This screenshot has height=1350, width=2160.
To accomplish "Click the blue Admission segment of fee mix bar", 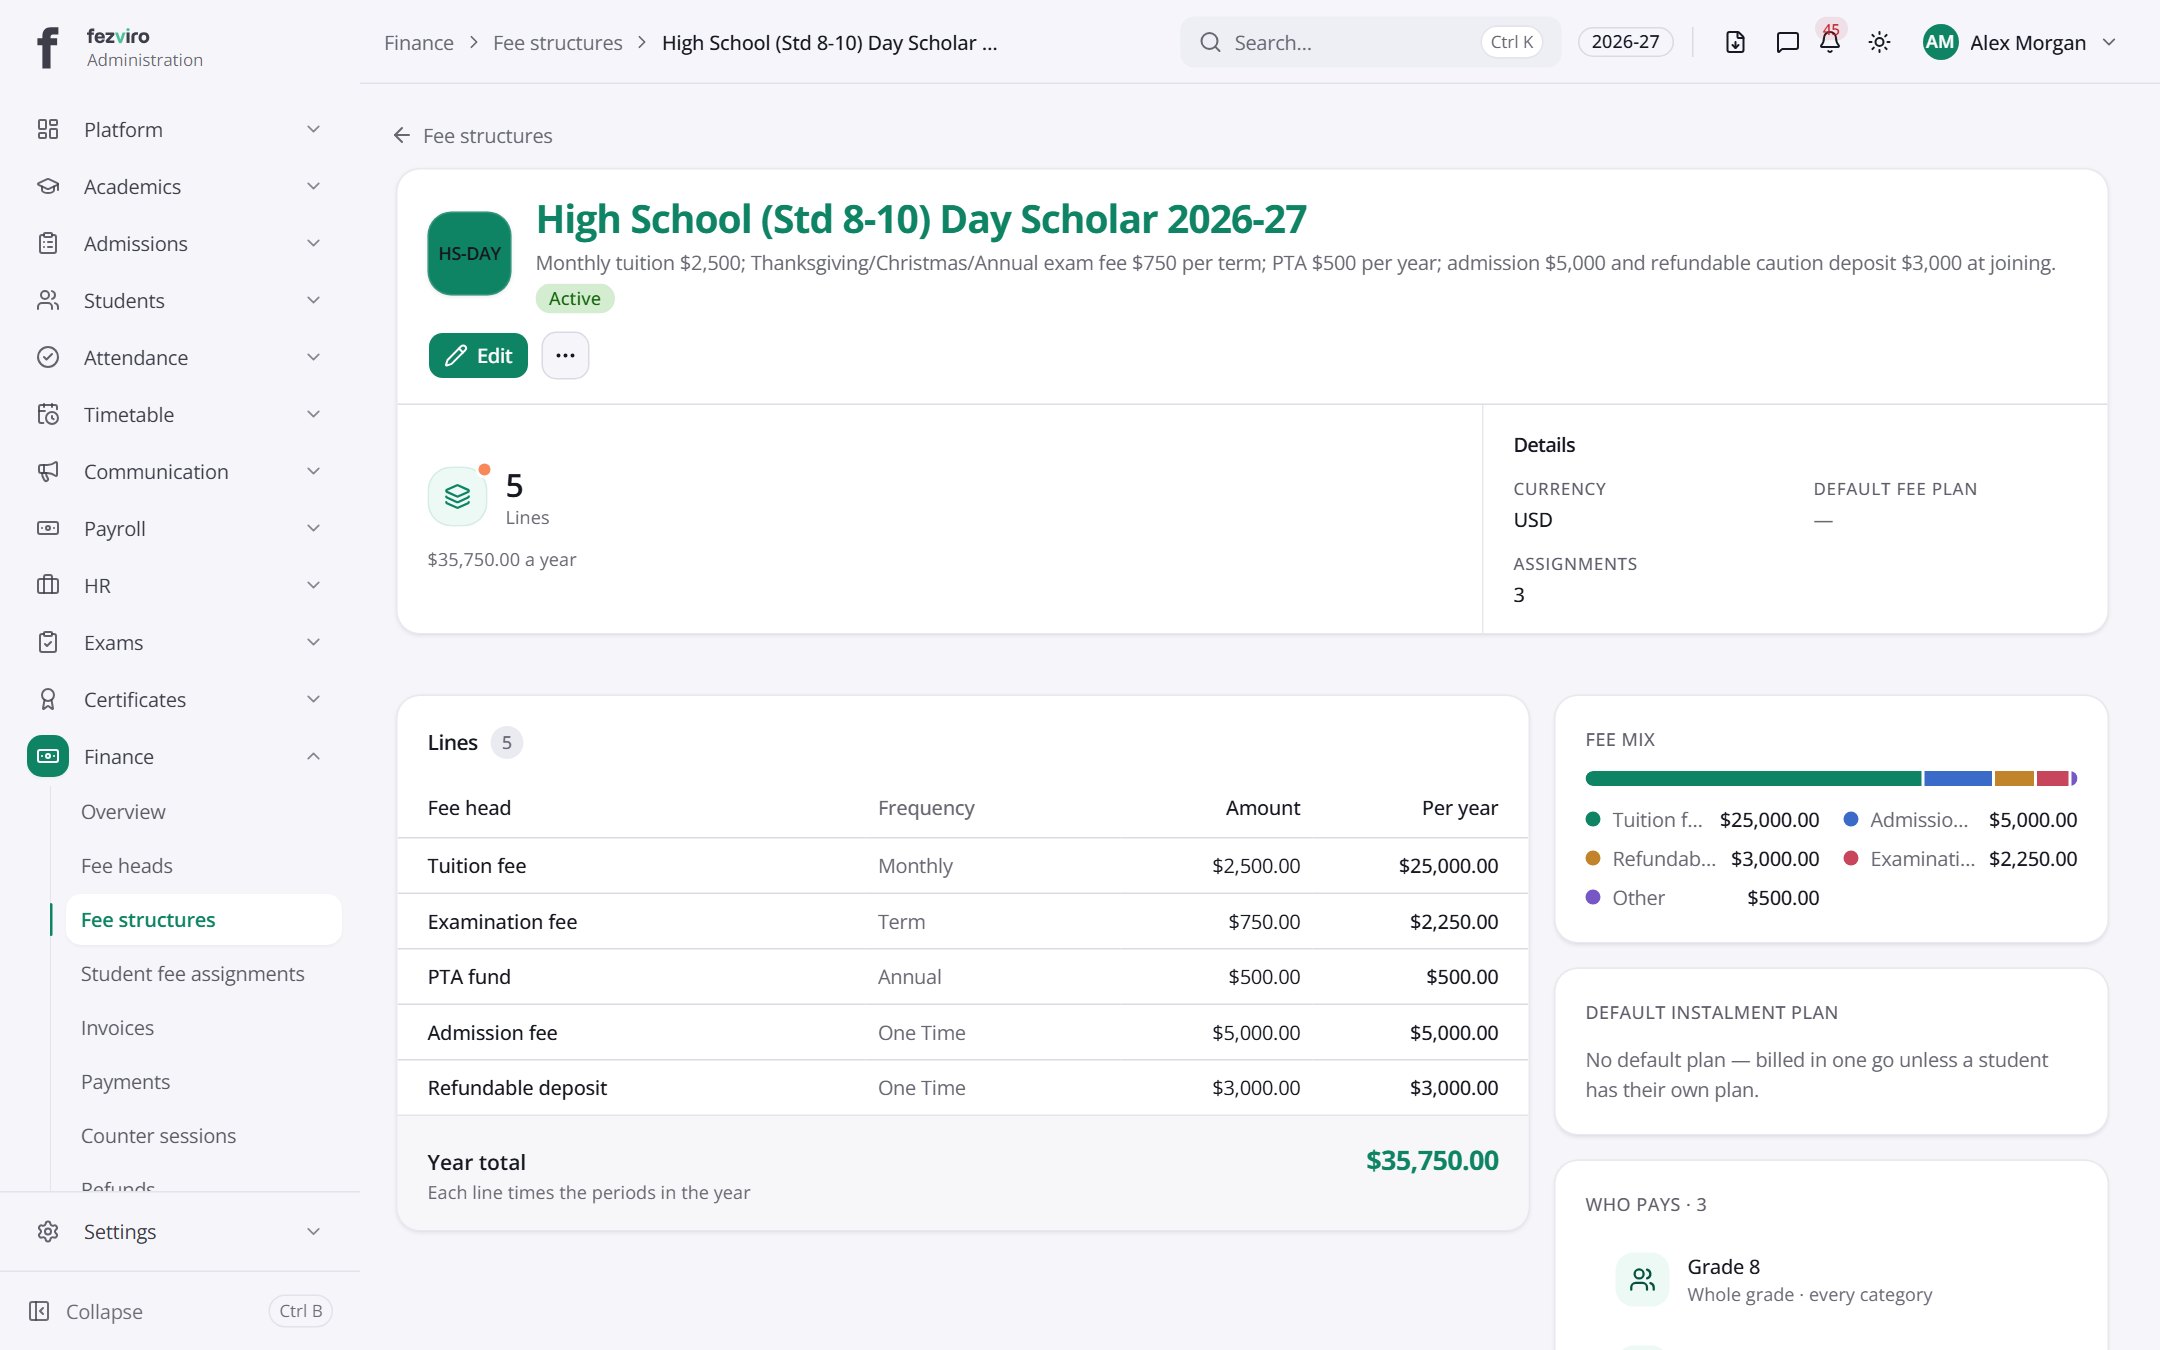I will click(1957, 778).
